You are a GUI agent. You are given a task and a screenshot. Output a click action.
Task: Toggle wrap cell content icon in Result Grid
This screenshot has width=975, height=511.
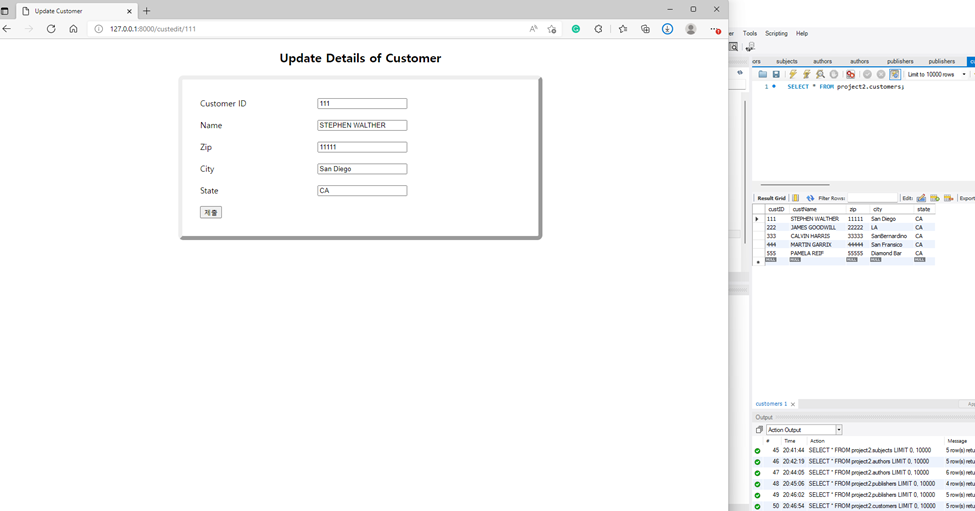[x=795, y=198]
